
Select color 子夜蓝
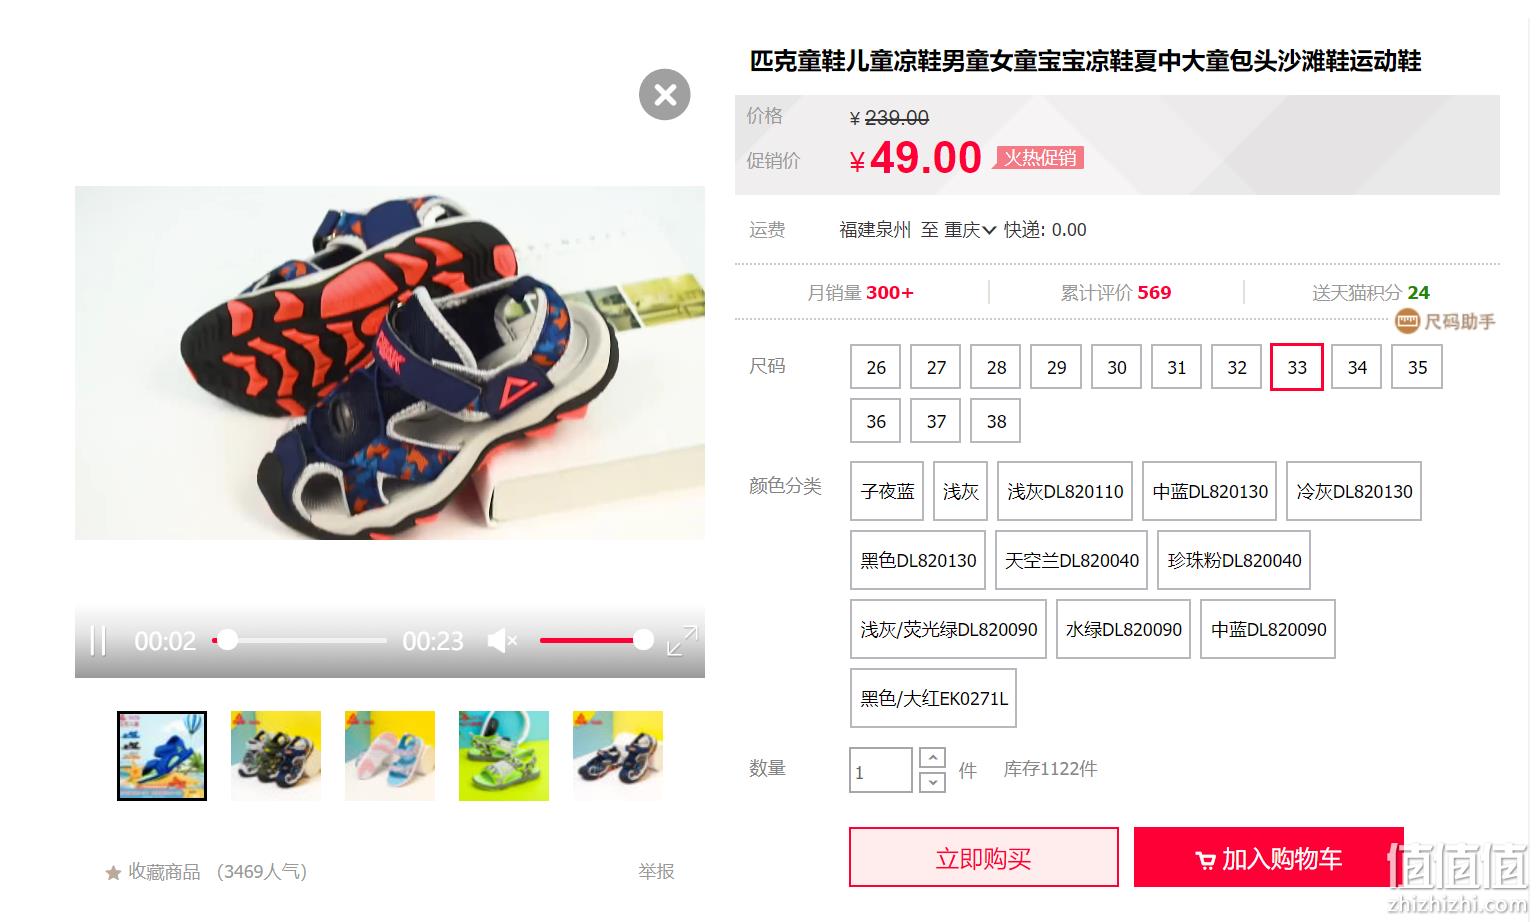tap(888, 491)
